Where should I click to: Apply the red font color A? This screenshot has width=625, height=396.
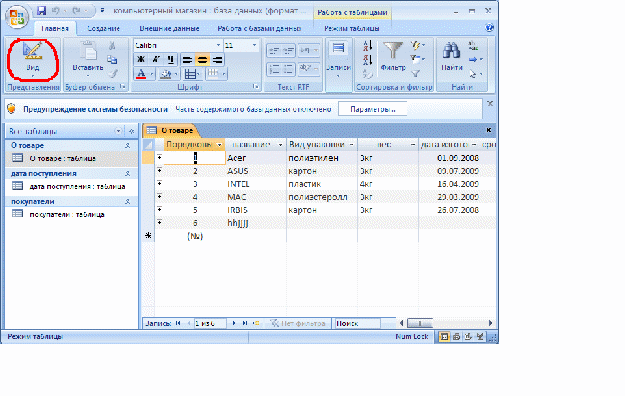(141, 74)
